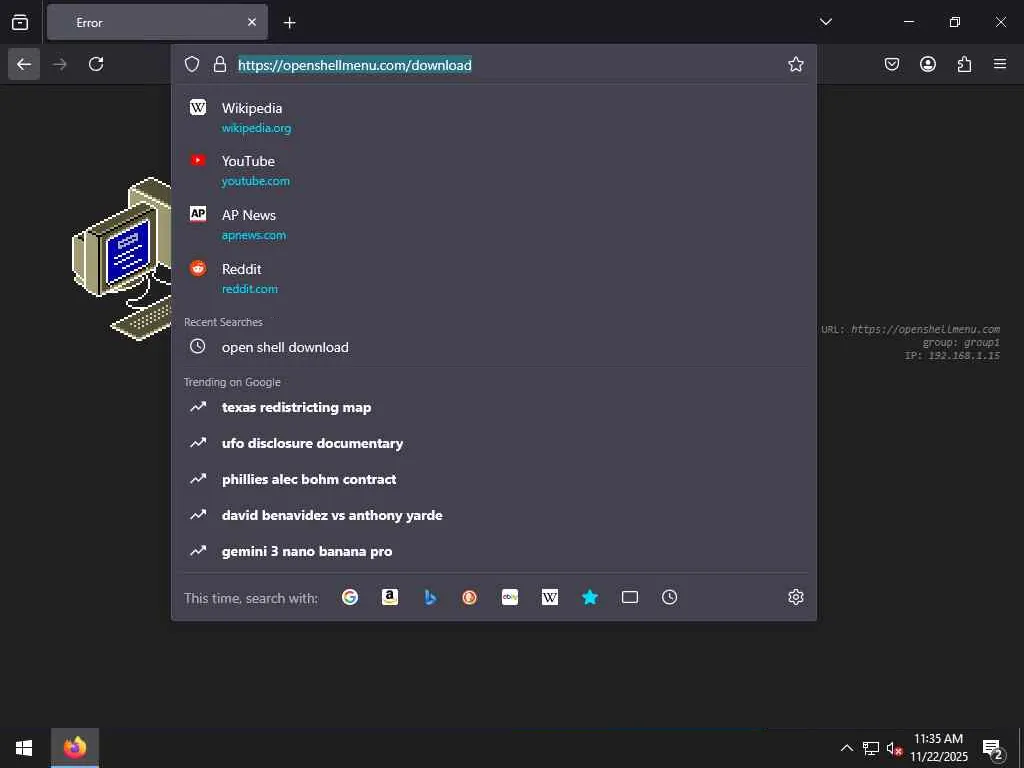The width and height of the screenshot is (1024, 768).
Task: Expand the list all tabs chevron
Action: (825, 22)
